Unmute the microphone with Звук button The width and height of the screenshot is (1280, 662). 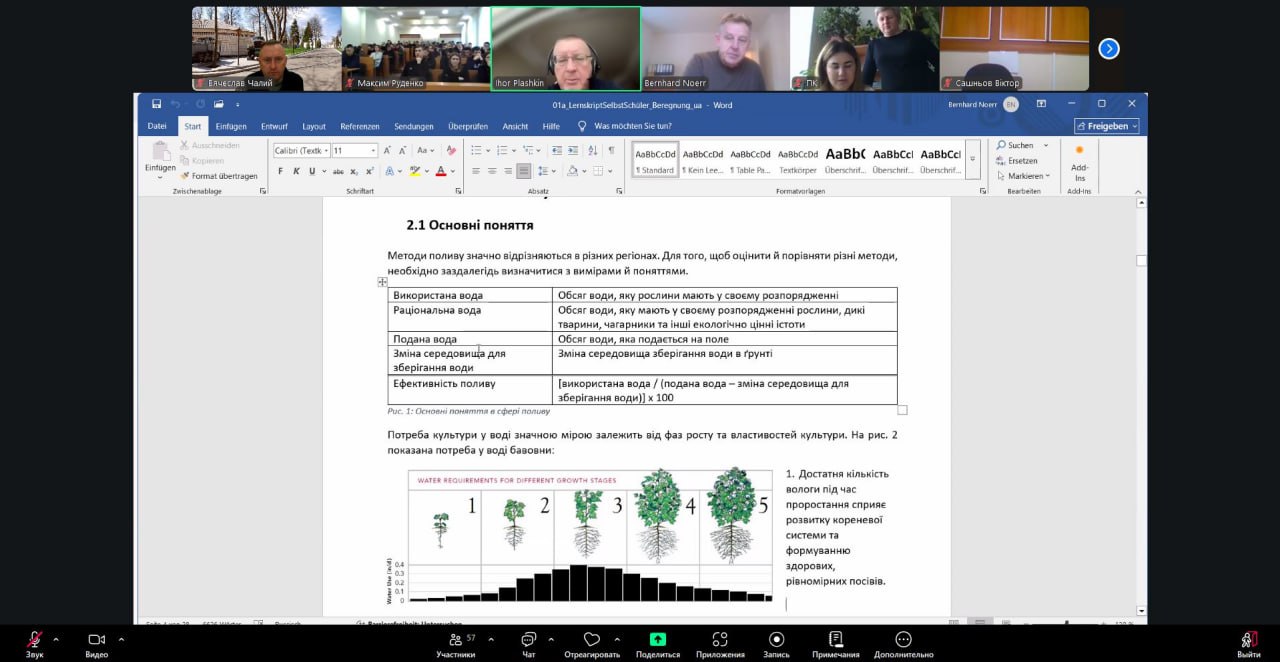coord(34,640)
